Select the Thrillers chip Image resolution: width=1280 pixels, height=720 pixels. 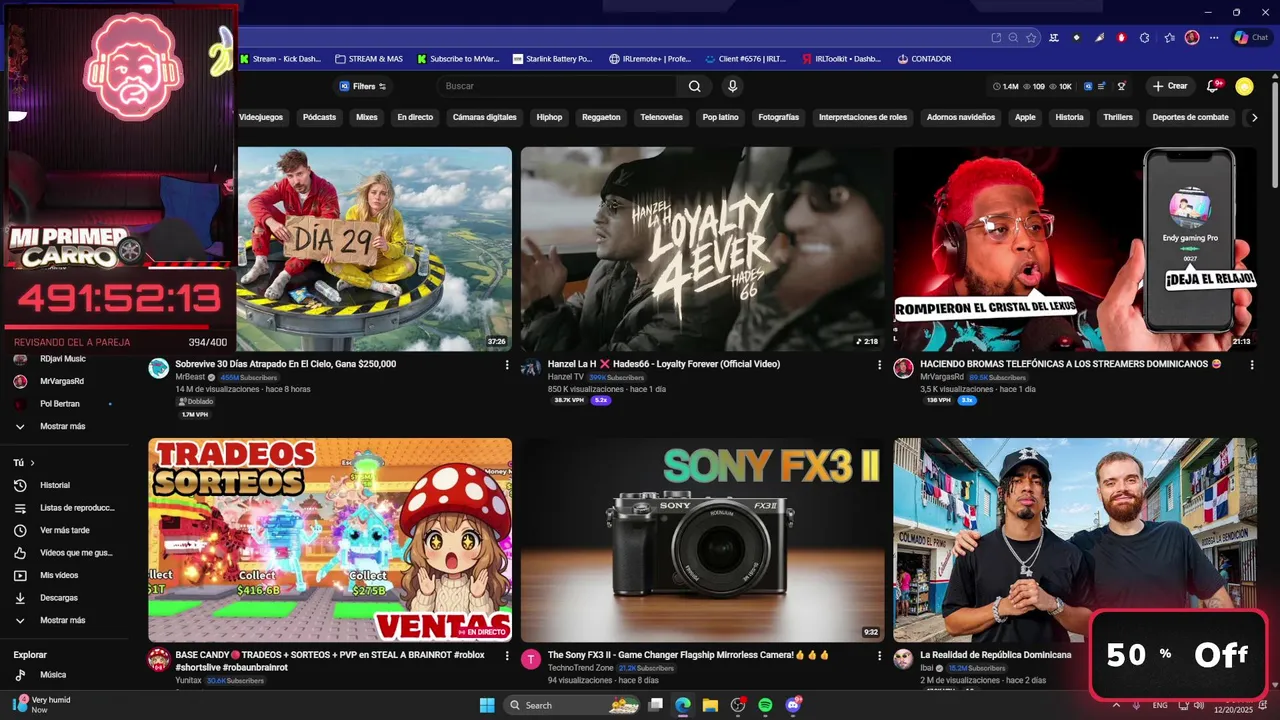tap(1118, 117)
